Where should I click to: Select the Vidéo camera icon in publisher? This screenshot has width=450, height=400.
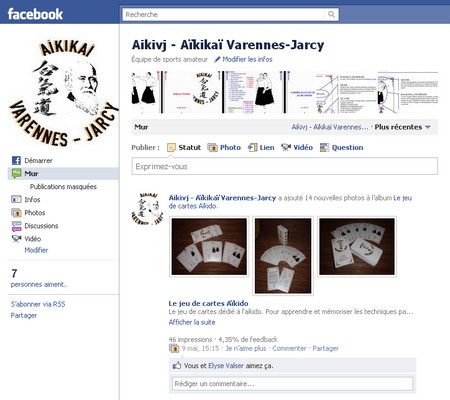click(286, 147)
